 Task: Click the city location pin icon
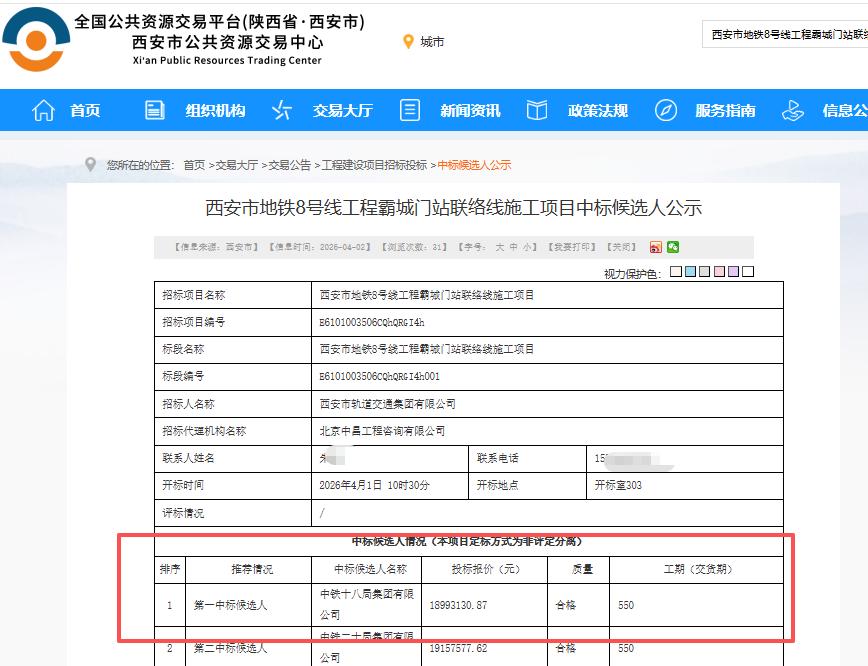point(408,42)
